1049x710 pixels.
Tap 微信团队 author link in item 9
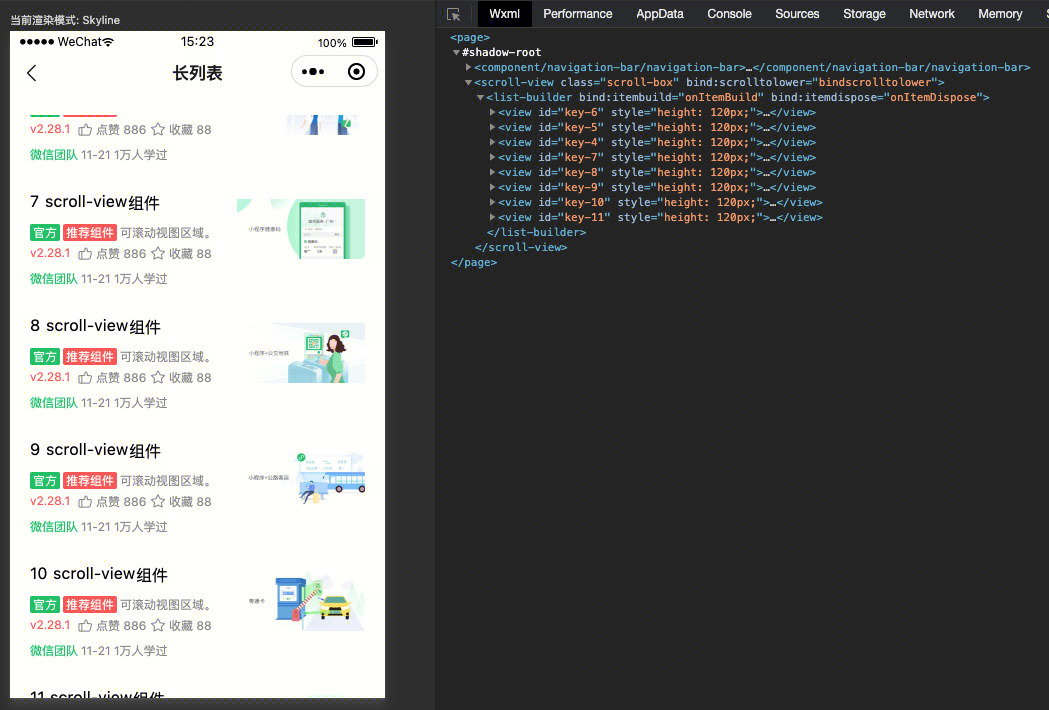click(x=54, y=527)
